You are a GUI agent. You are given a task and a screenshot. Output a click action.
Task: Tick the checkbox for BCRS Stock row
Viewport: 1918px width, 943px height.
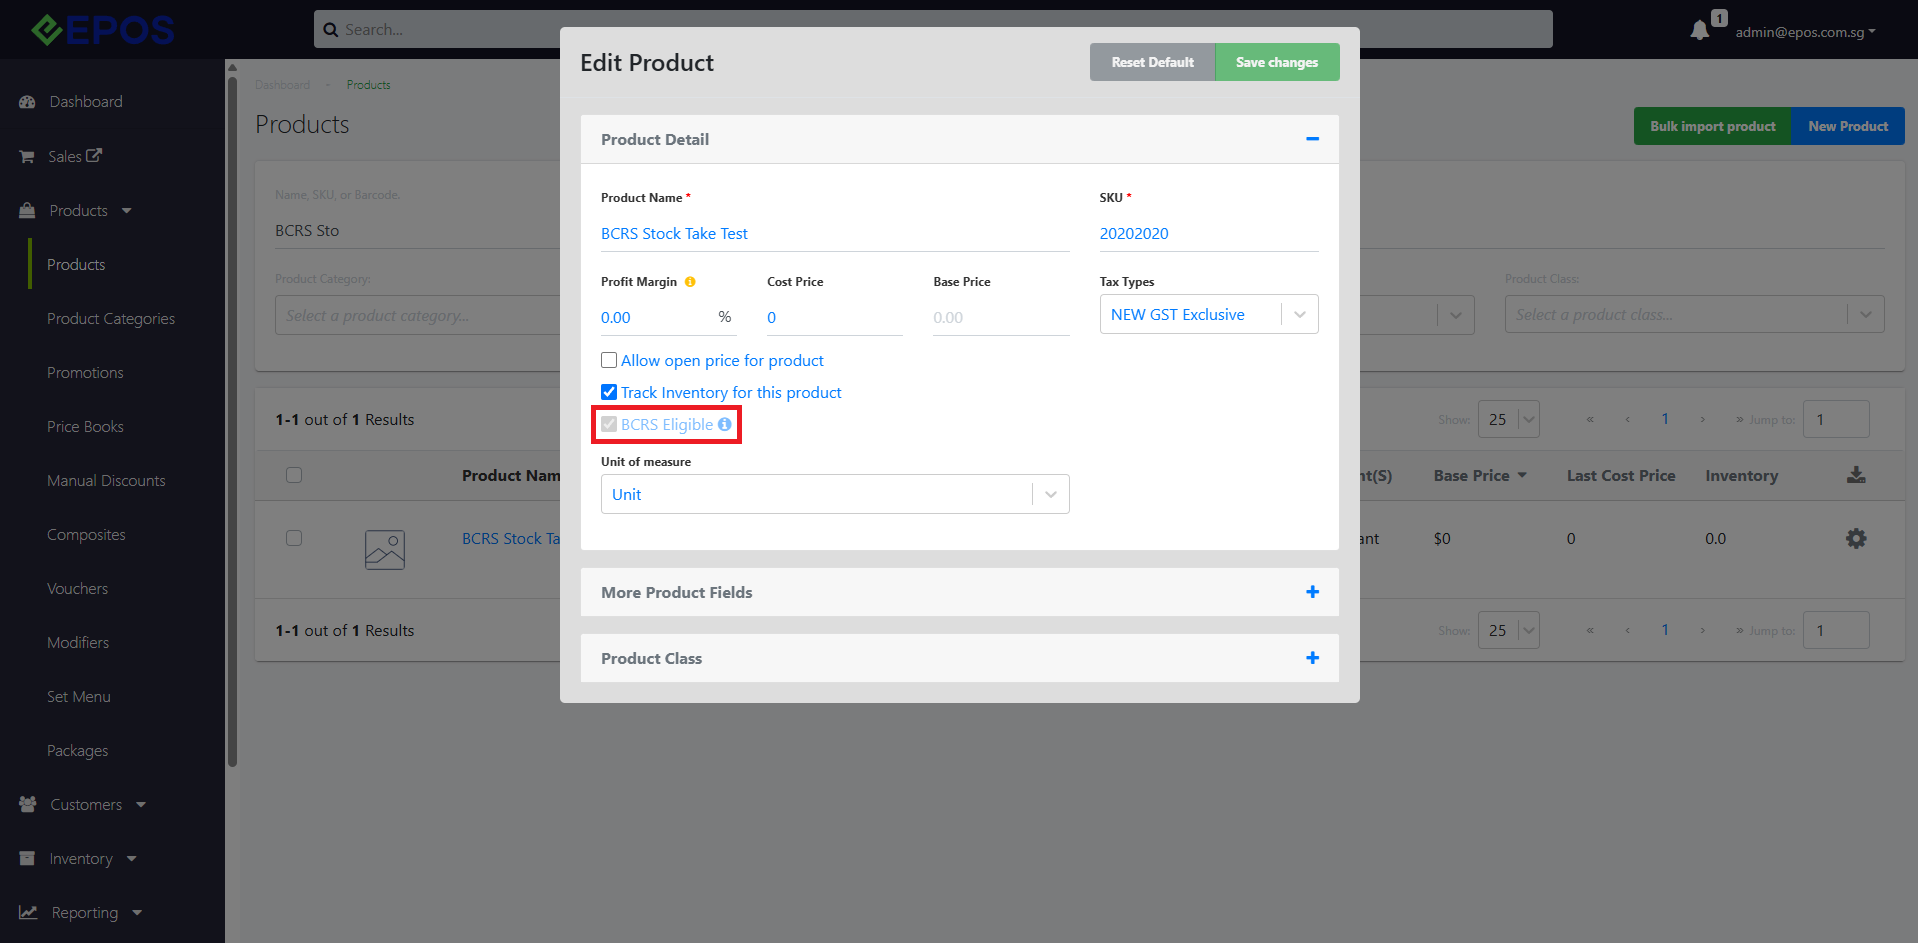pyautogui.click(x=294, y=538)
